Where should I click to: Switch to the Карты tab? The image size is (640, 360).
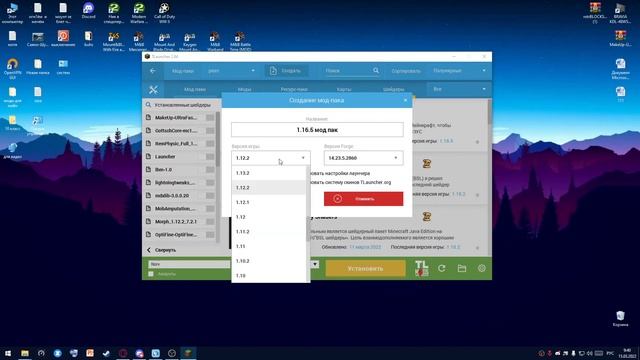click(x=344, y=89)
